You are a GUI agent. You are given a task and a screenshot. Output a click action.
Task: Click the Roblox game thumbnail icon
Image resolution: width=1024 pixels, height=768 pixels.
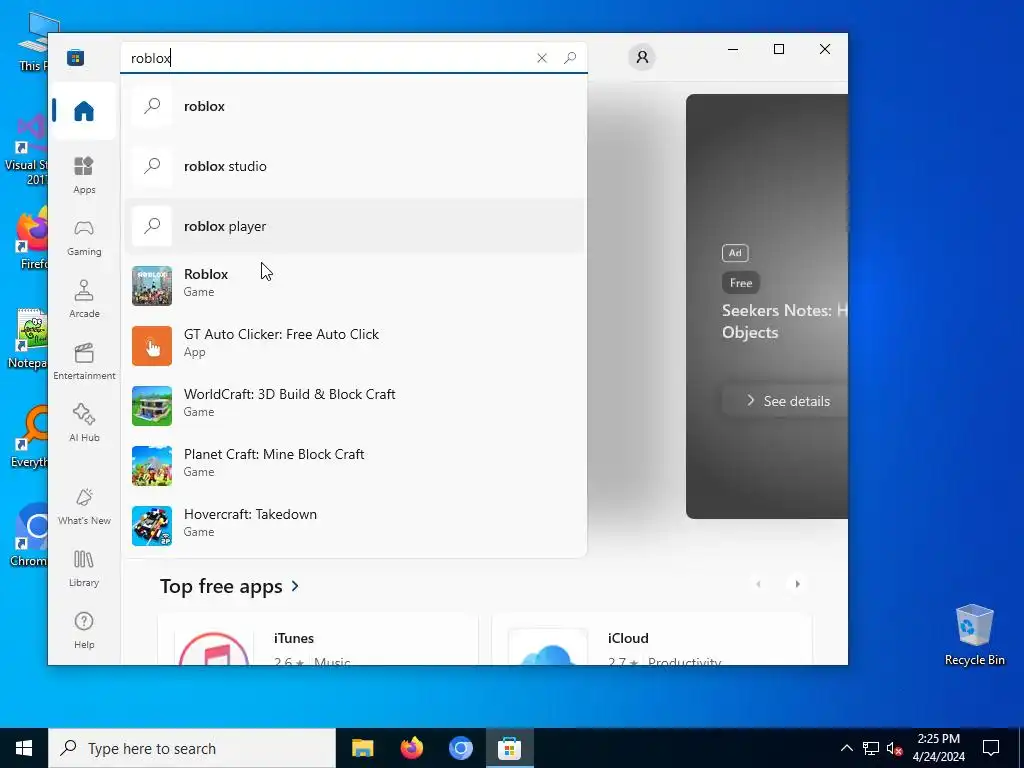(x=152, y=286)
